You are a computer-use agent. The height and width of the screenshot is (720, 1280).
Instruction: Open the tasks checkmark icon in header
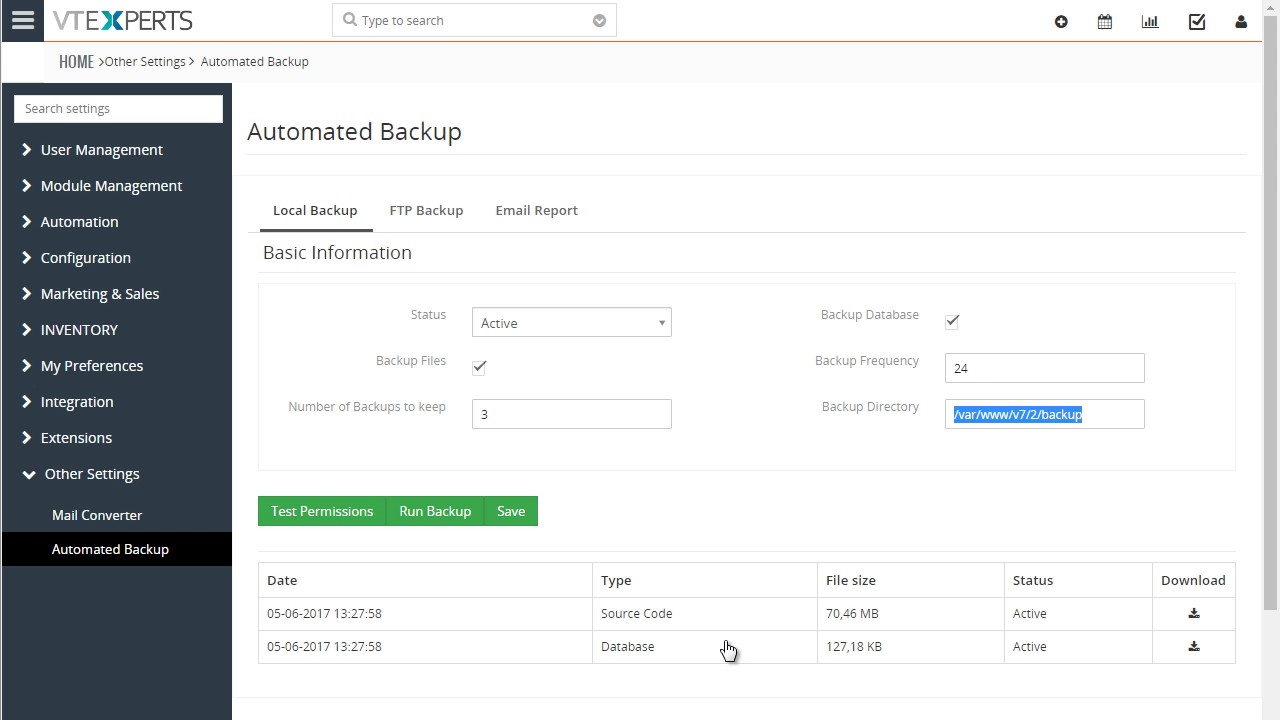point(1196,21)
